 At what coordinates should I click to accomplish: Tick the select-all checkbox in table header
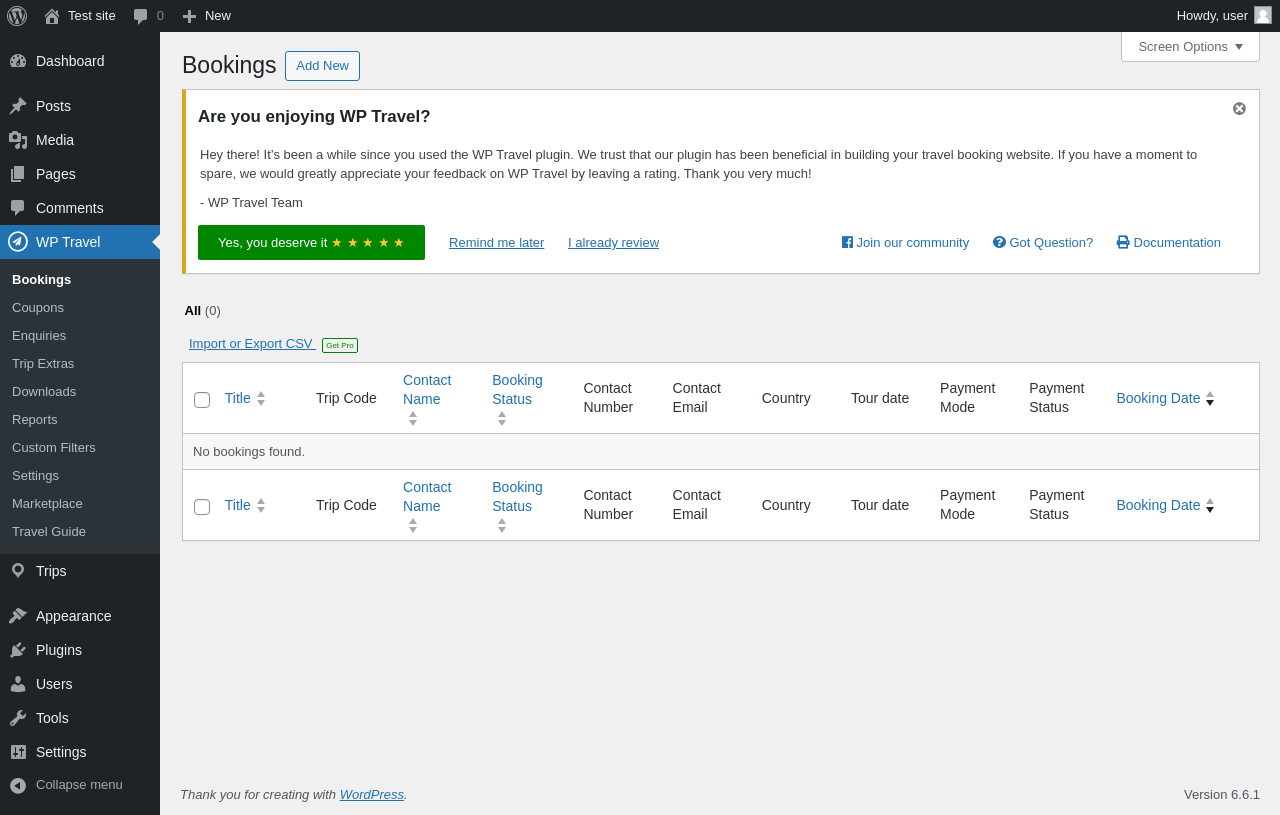[202, 400]
